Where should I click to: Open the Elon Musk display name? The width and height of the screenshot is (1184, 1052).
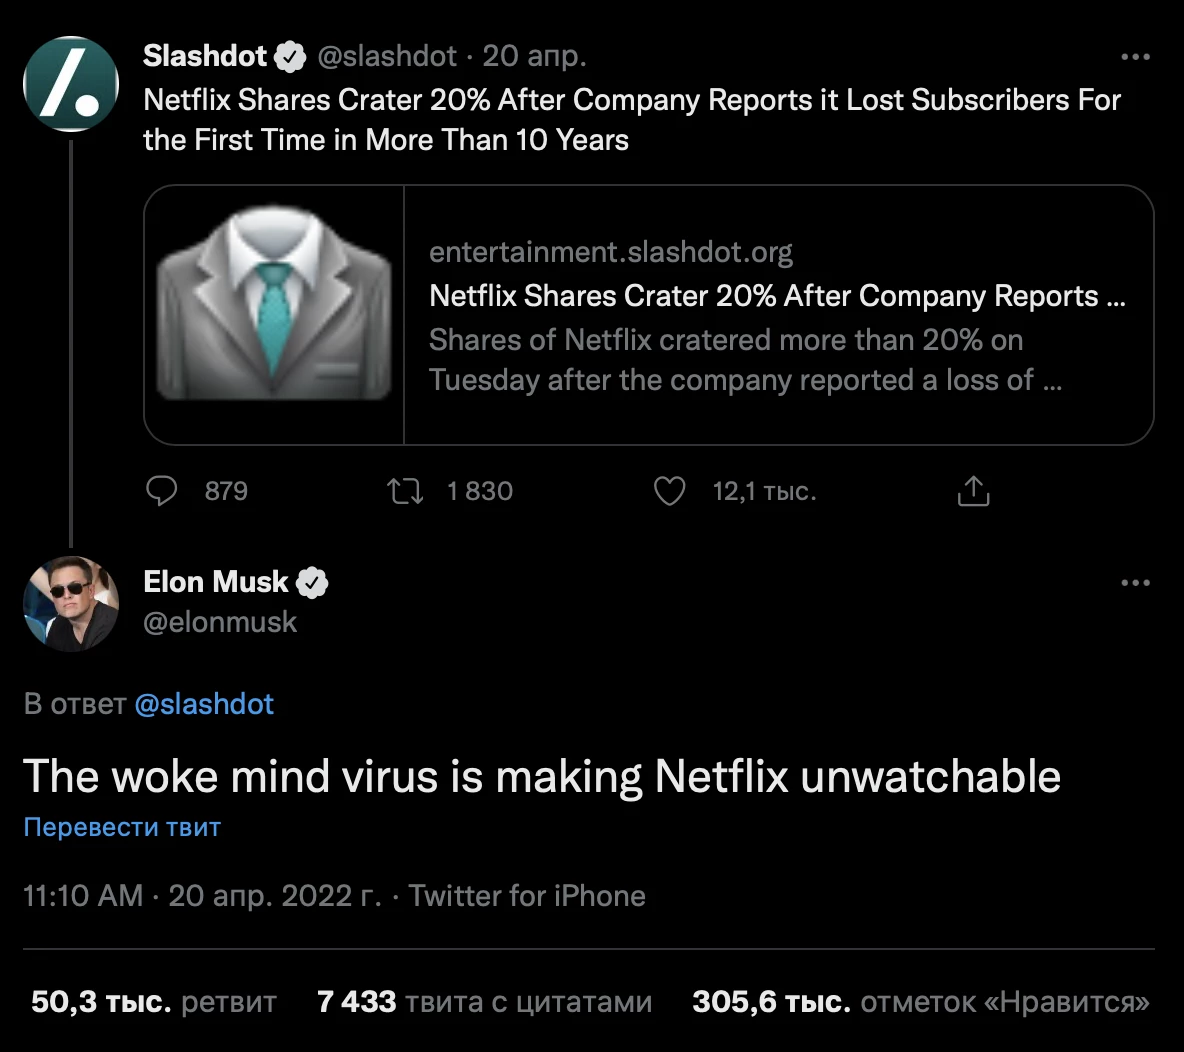[216, 582]
